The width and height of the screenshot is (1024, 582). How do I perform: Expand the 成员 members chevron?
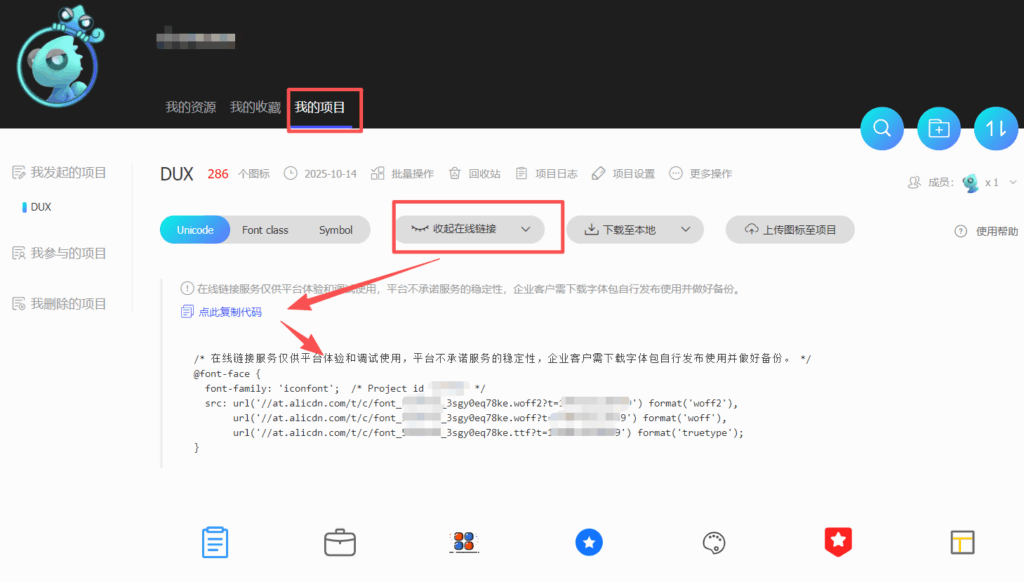(1013, 183)
